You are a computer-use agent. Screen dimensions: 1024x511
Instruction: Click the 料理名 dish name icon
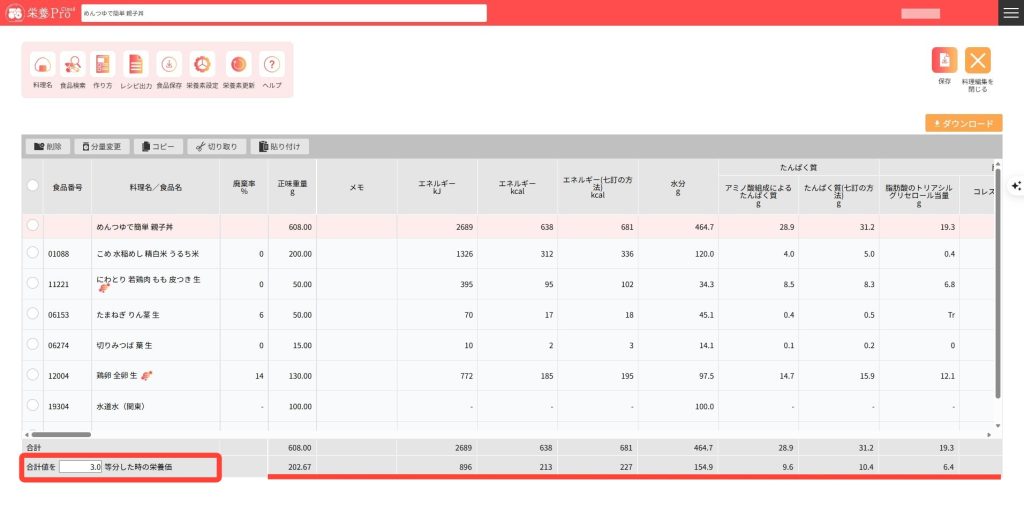(x=42, y=65)
